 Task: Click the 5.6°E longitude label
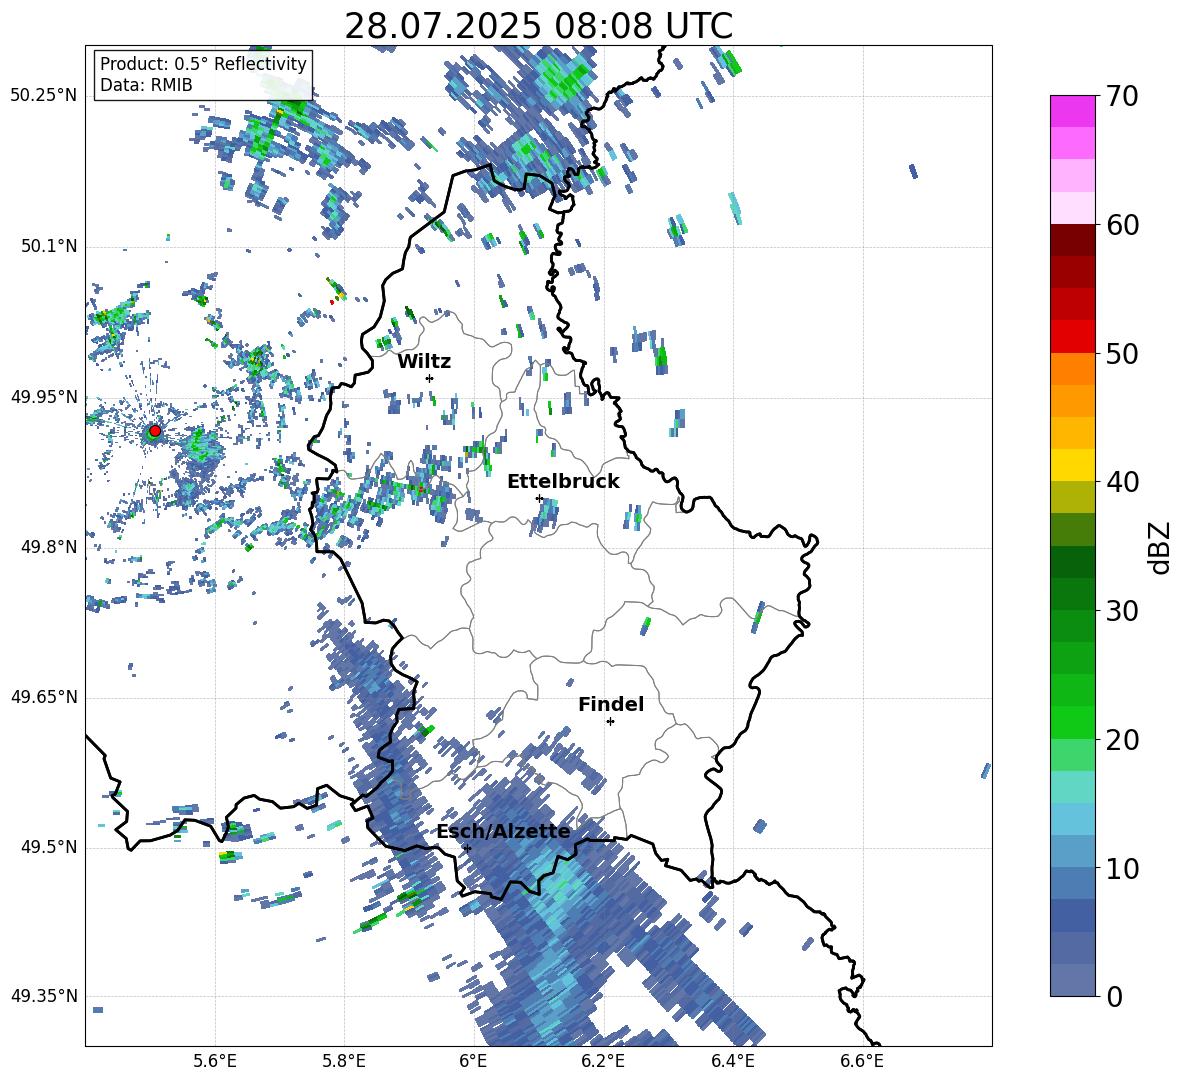click(215, 1061)
